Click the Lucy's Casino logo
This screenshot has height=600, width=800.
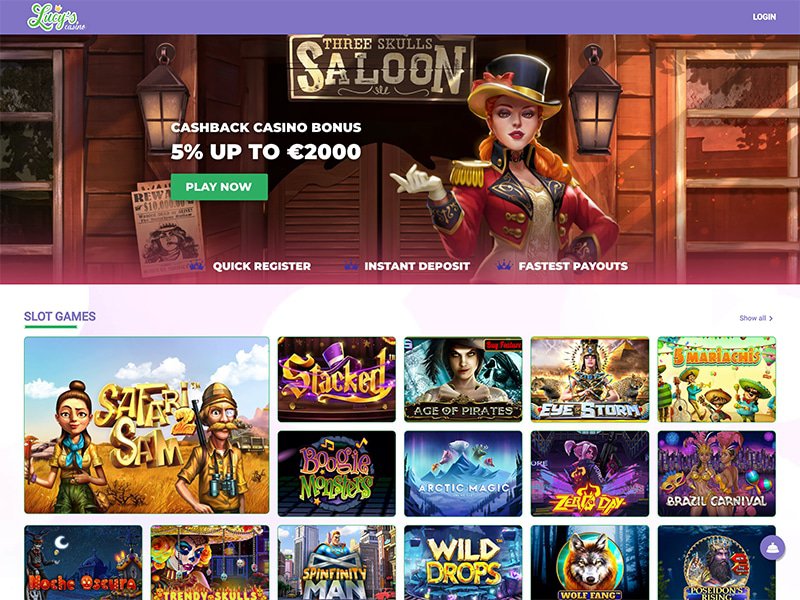tap(56, 17)
